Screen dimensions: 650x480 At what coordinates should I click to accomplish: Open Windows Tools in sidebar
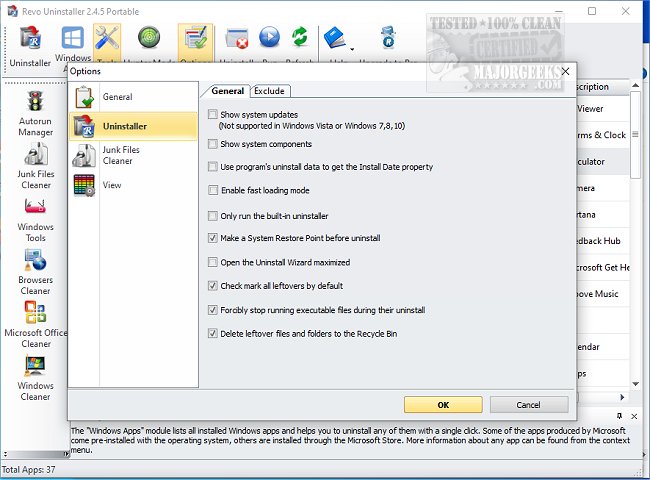coord(35,220)
